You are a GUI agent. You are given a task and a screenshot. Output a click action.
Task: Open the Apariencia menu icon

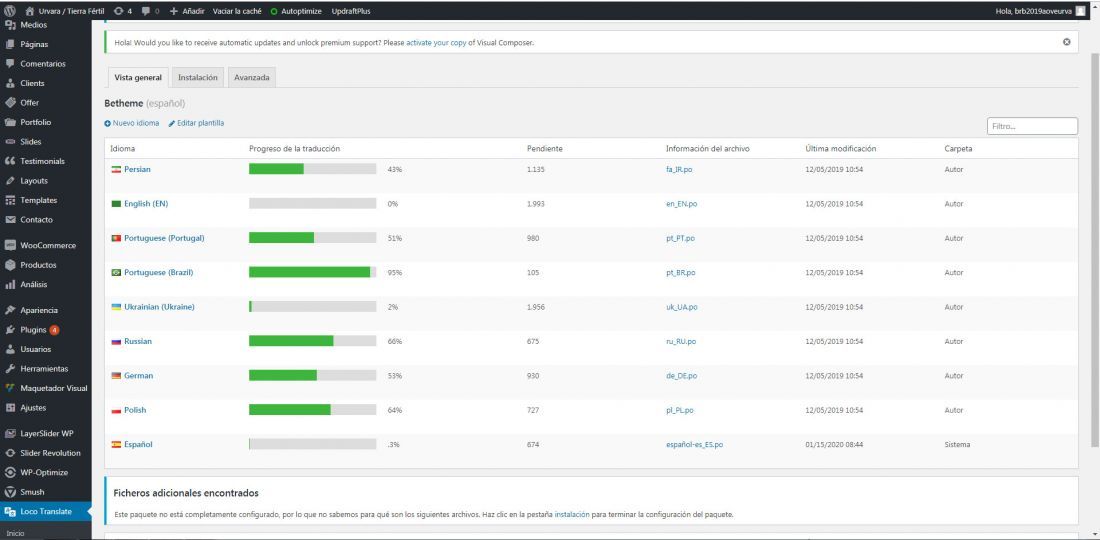10,310
